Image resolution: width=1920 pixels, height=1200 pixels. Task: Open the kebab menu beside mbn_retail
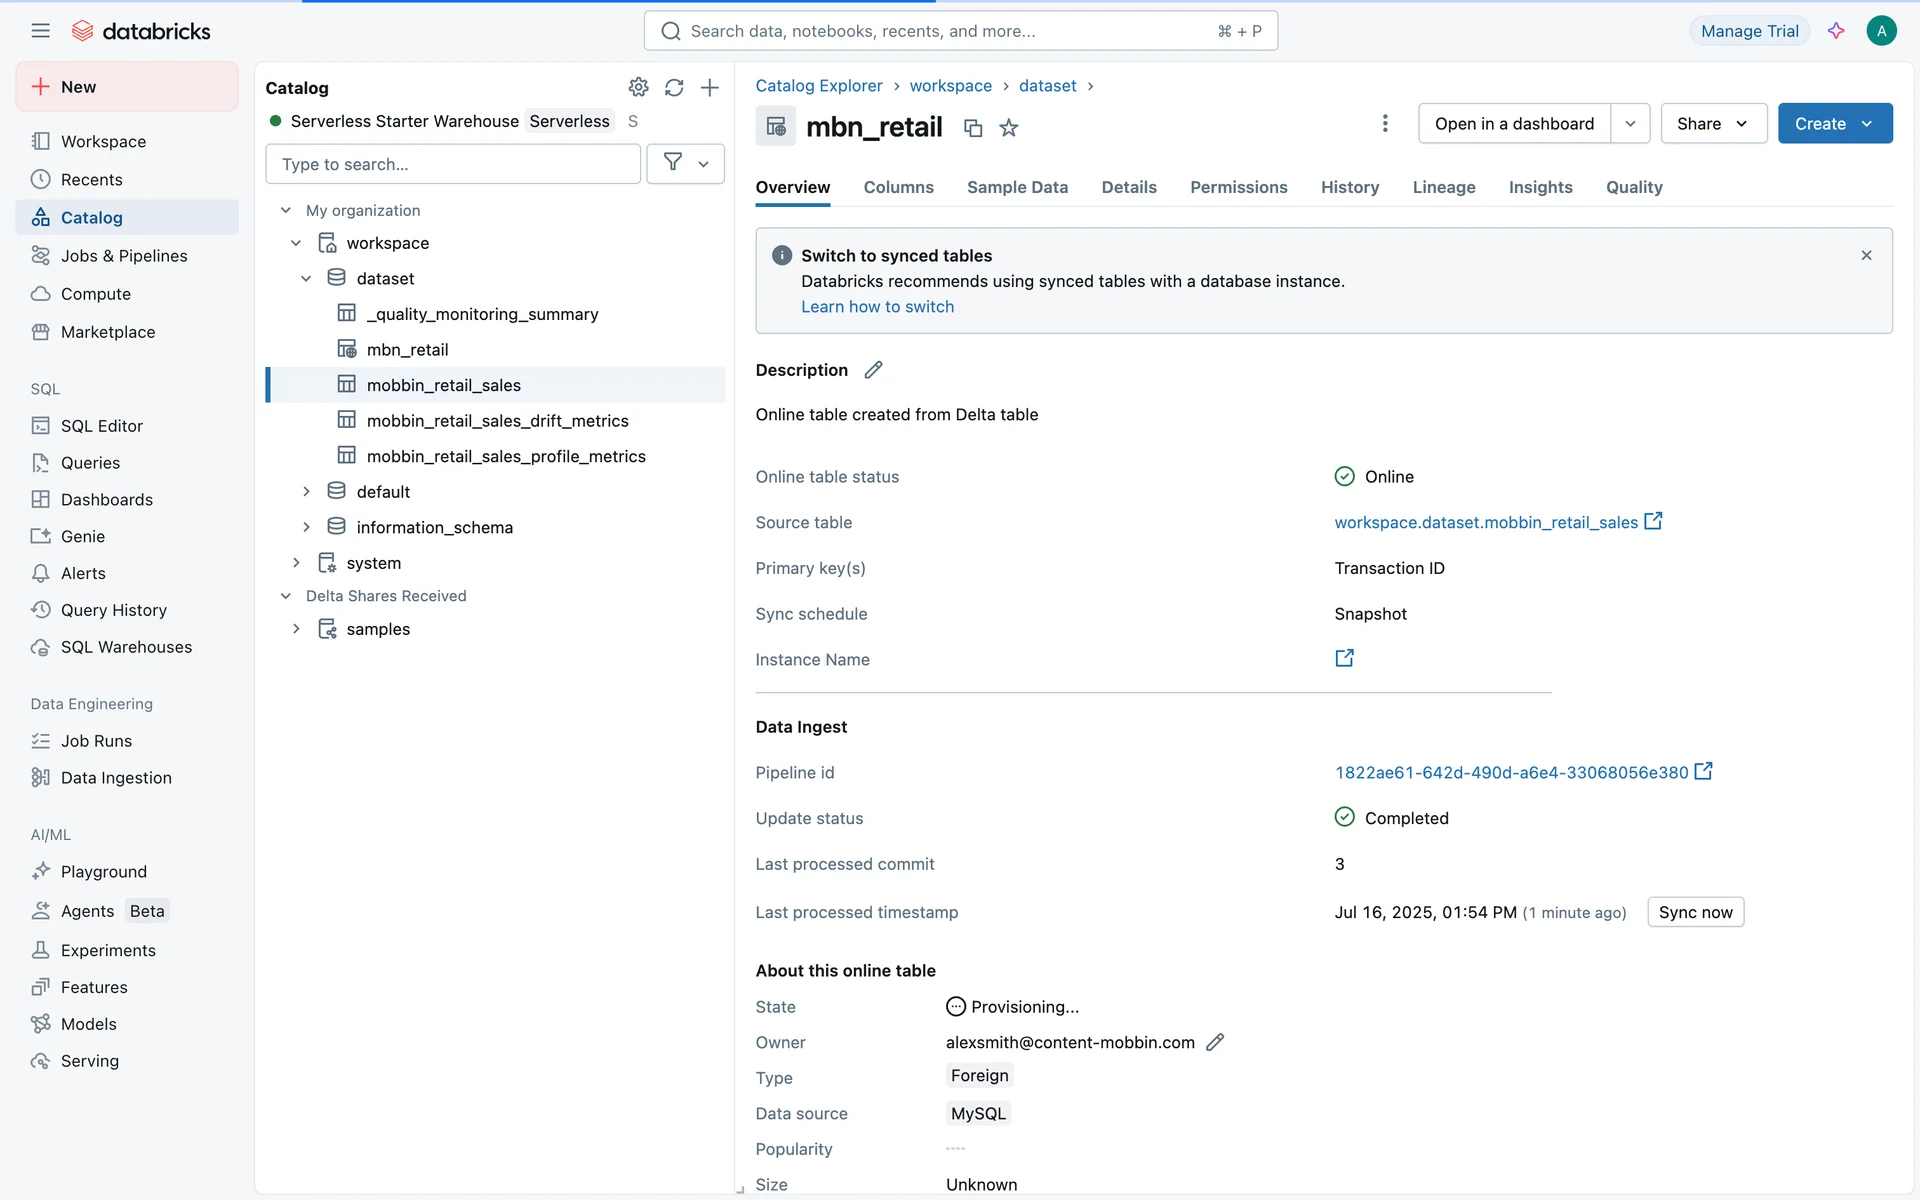pos(1385,123)
